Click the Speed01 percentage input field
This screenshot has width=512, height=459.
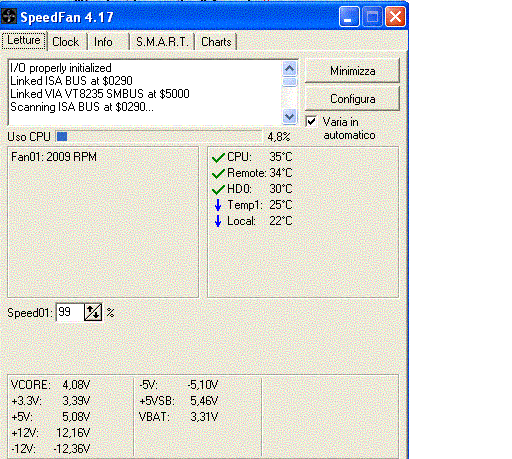pyautogui.click(x=70, y=312)
